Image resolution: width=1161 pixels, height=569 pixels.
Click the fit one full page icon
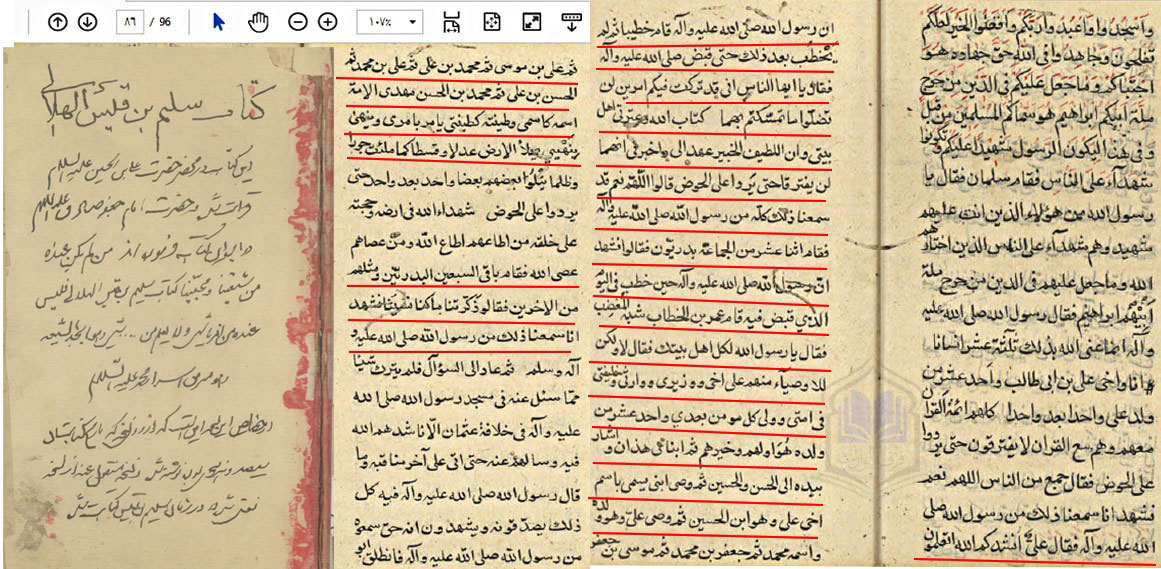point(492,22)
